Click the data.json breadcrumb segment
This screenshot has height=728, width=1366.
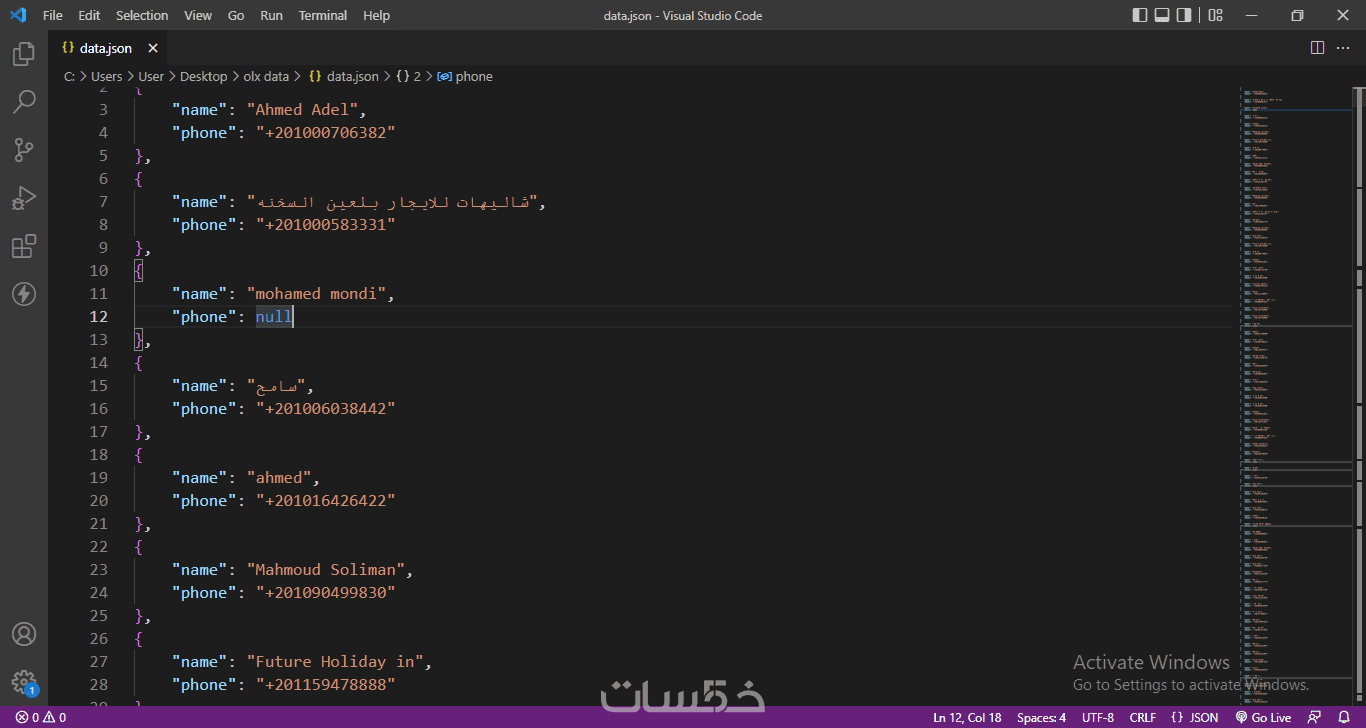pos(344,76)
